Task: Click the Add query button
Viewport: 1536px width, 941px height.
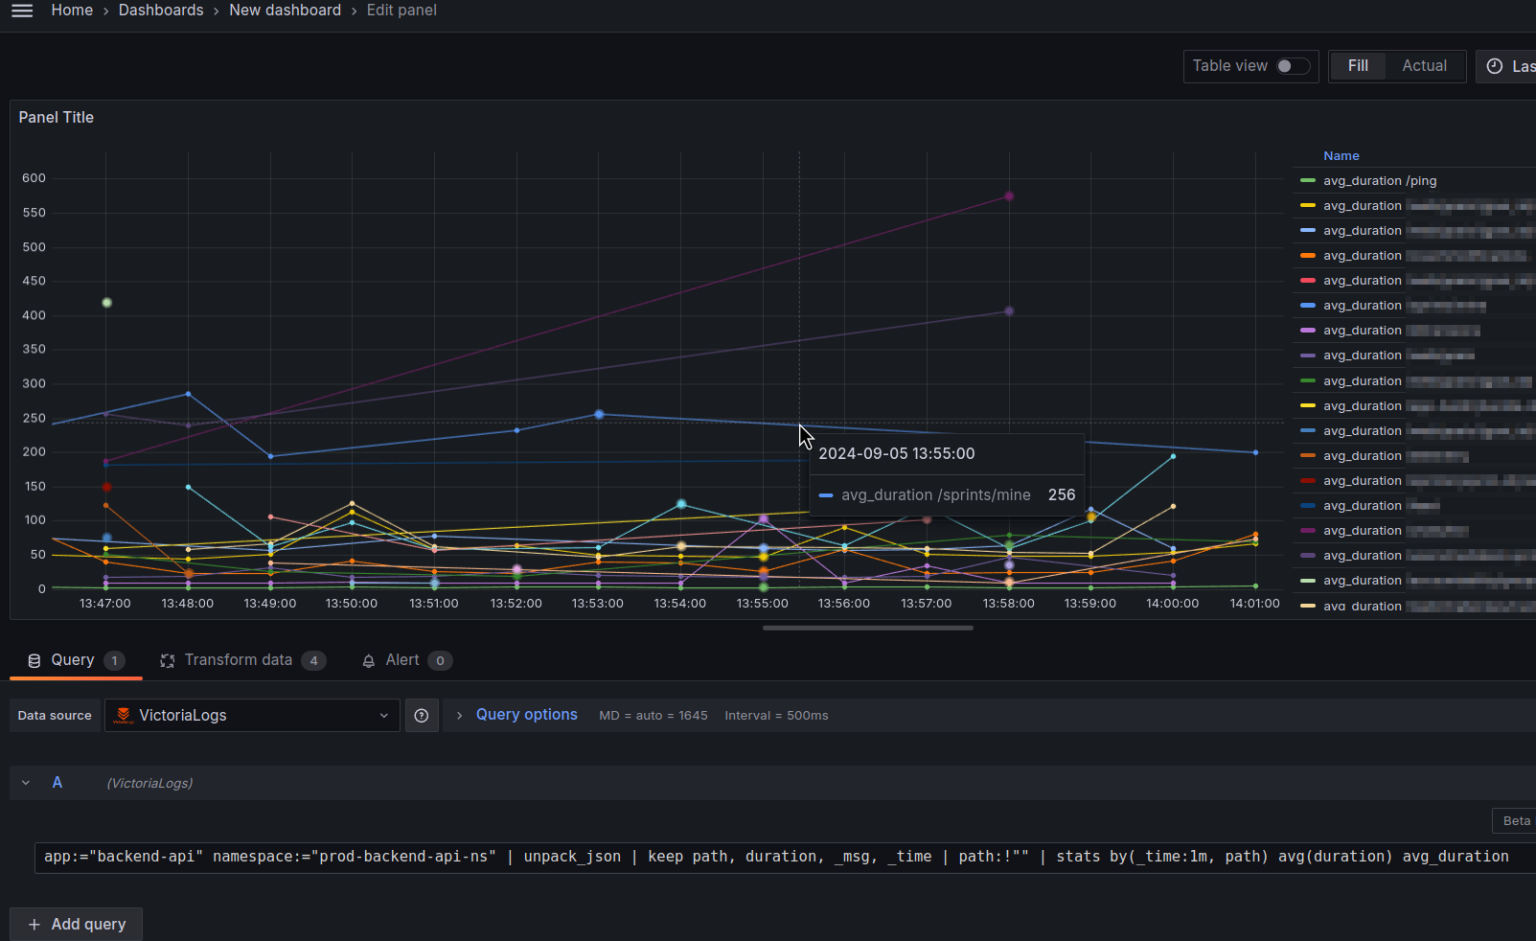Action: (x=75, y=923)
